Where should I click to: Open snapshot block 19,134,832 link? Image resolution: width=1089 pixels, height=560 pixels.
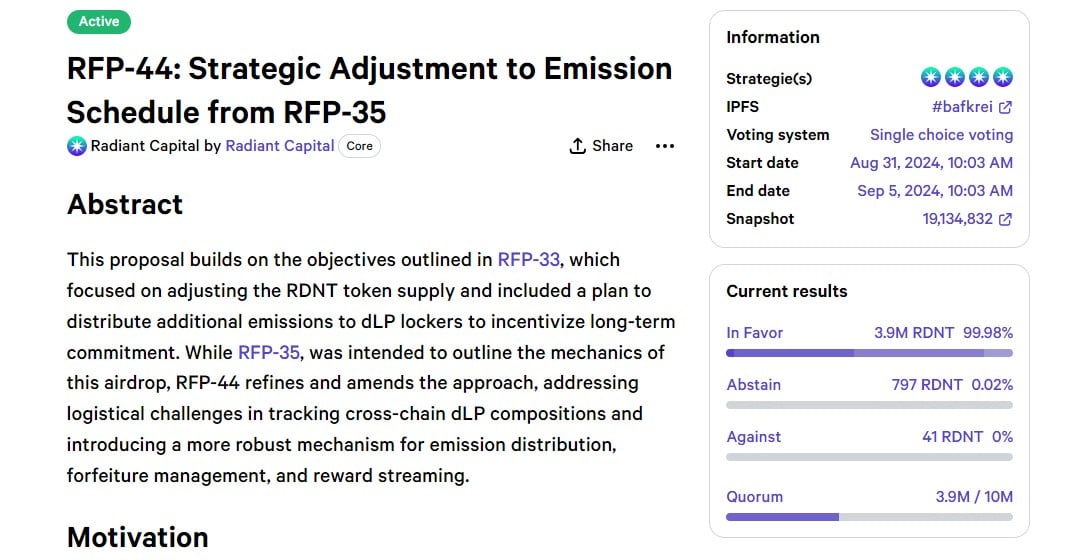pos(967,219)
